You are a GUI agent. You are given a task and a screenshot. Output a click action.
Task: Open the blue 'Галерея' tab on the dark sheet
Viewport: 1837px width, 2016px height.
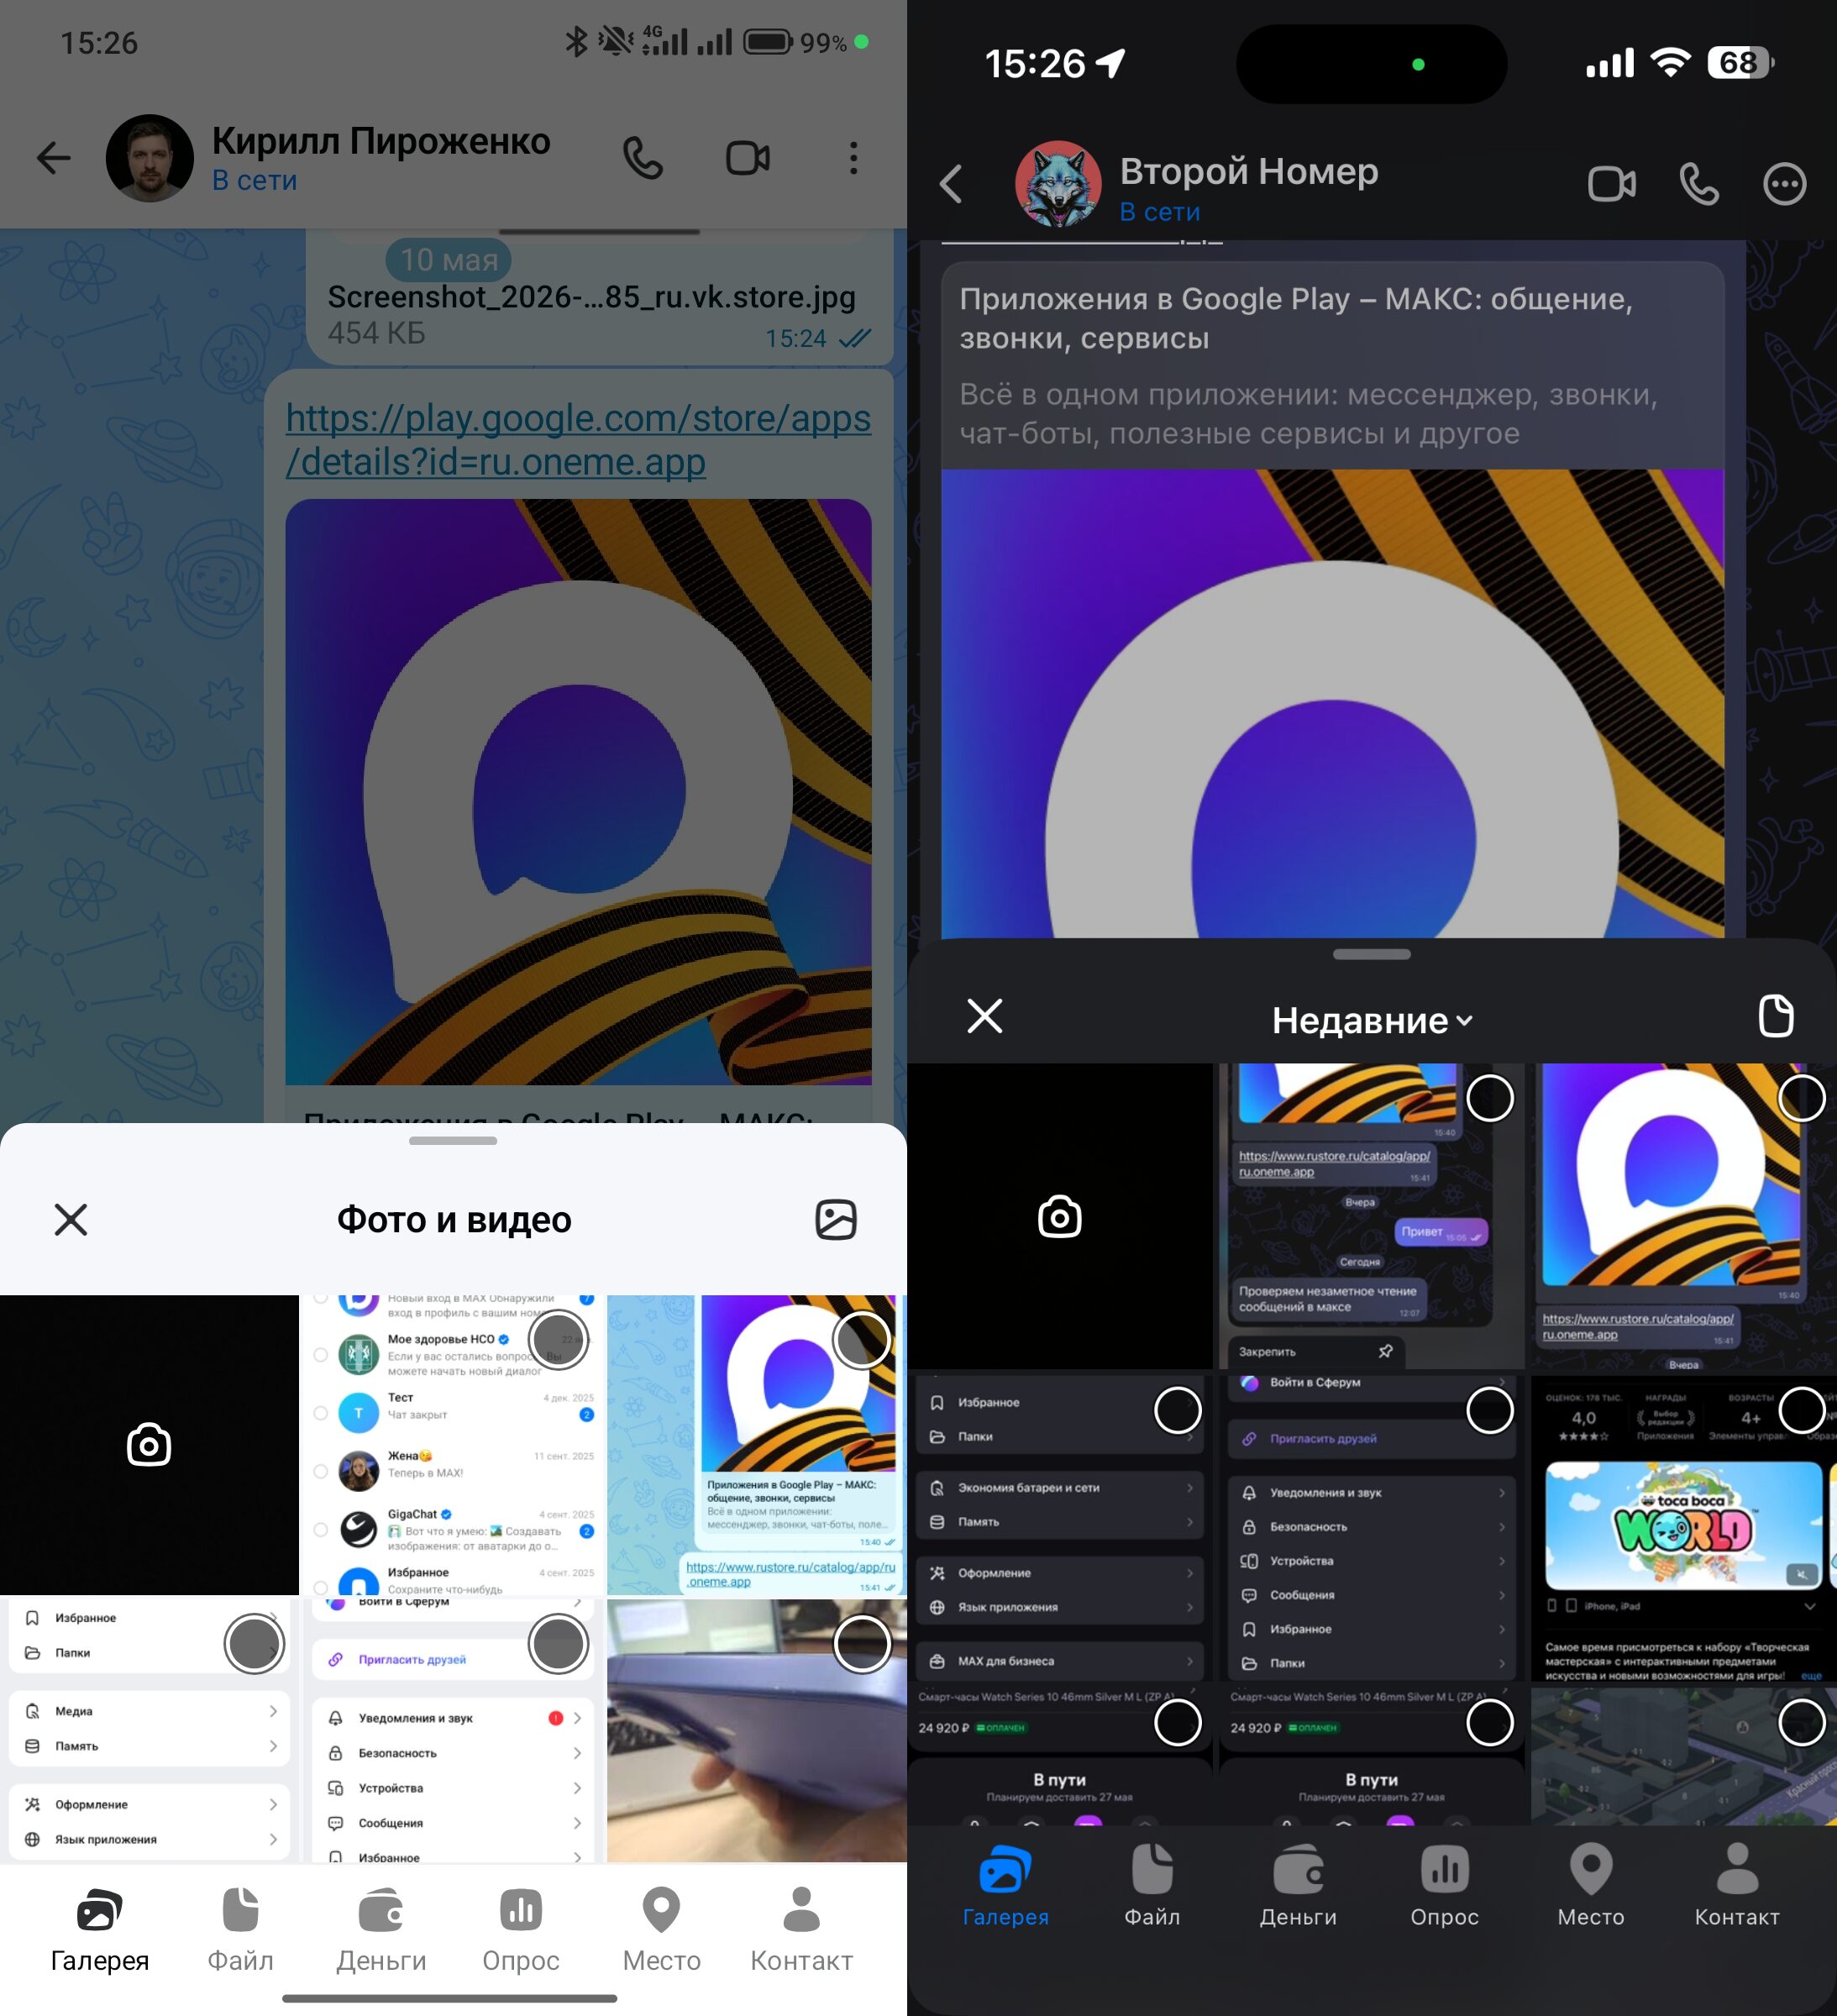1005,1886
